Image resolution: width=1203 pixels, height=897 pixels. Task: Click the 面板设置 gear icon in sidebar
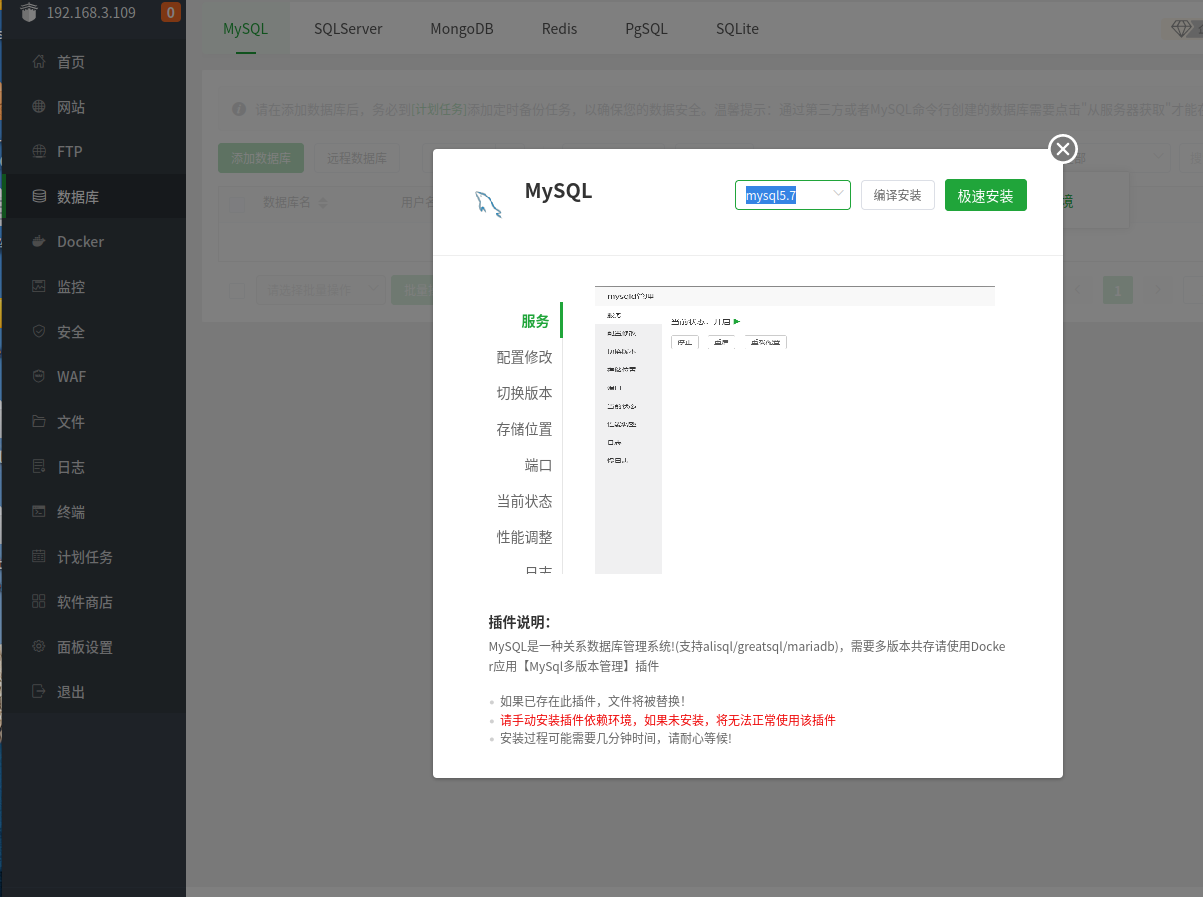click(x=39, y=647)
